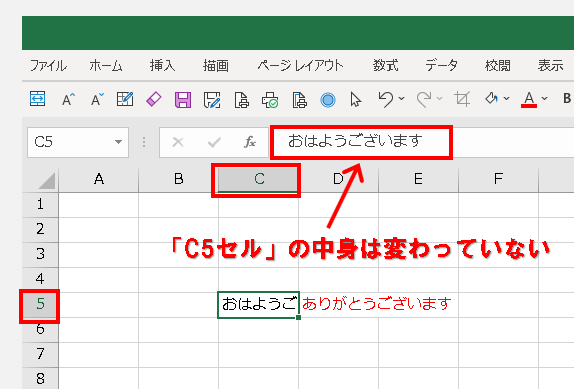Open the font color dropdown arrow

pyautogui.click(x=544, y=98)
